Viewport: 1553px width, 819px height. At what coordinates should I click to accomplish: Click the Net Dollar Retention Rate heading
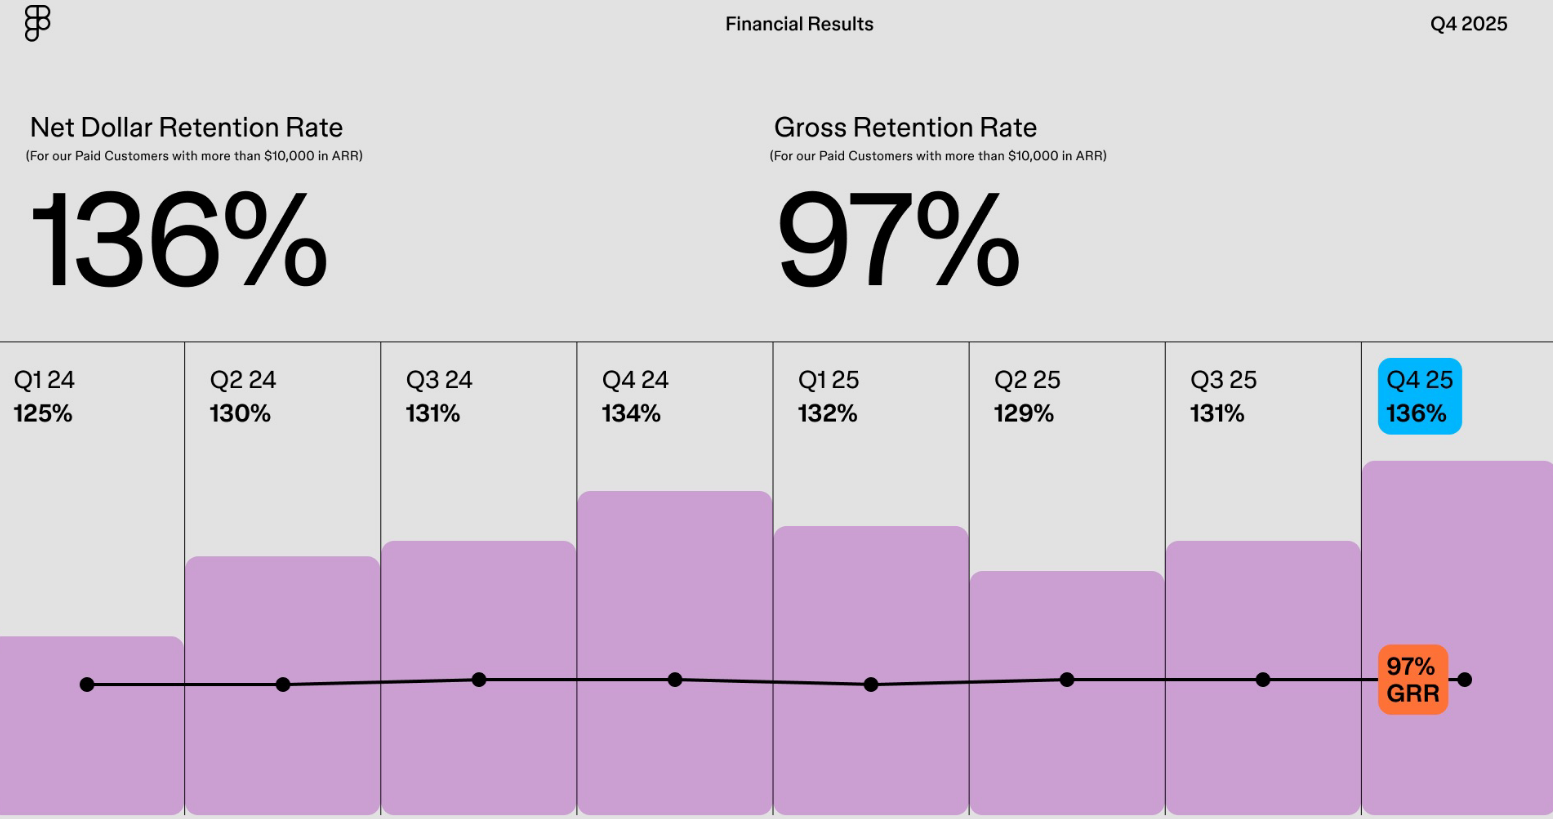tap(187, 128)
